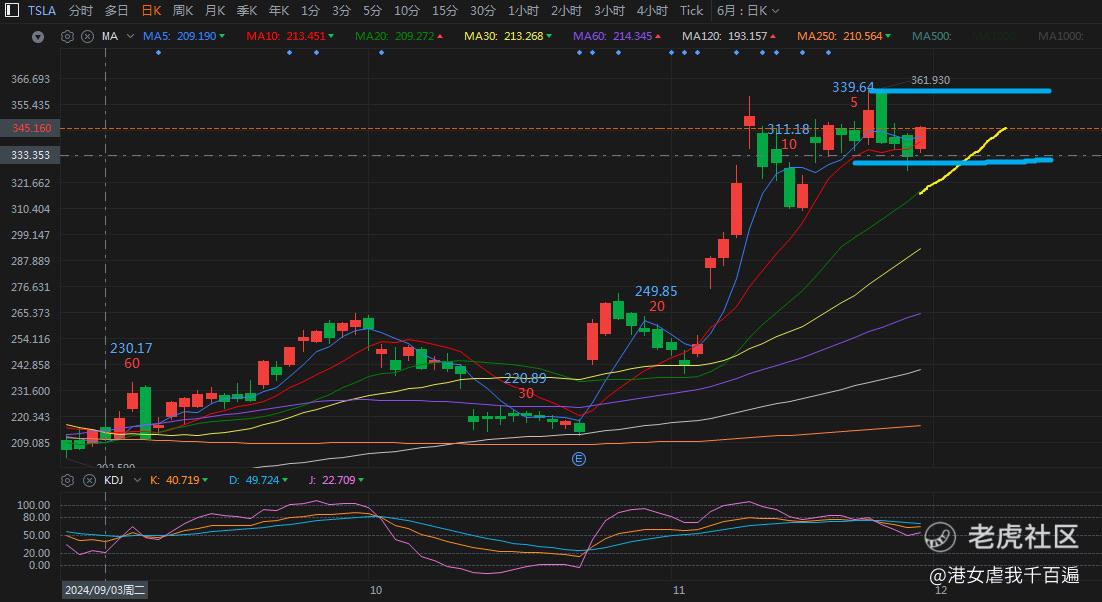Collapse indicators with the round triangle icon
The image size is (1102, 602).
pos(38,37)
